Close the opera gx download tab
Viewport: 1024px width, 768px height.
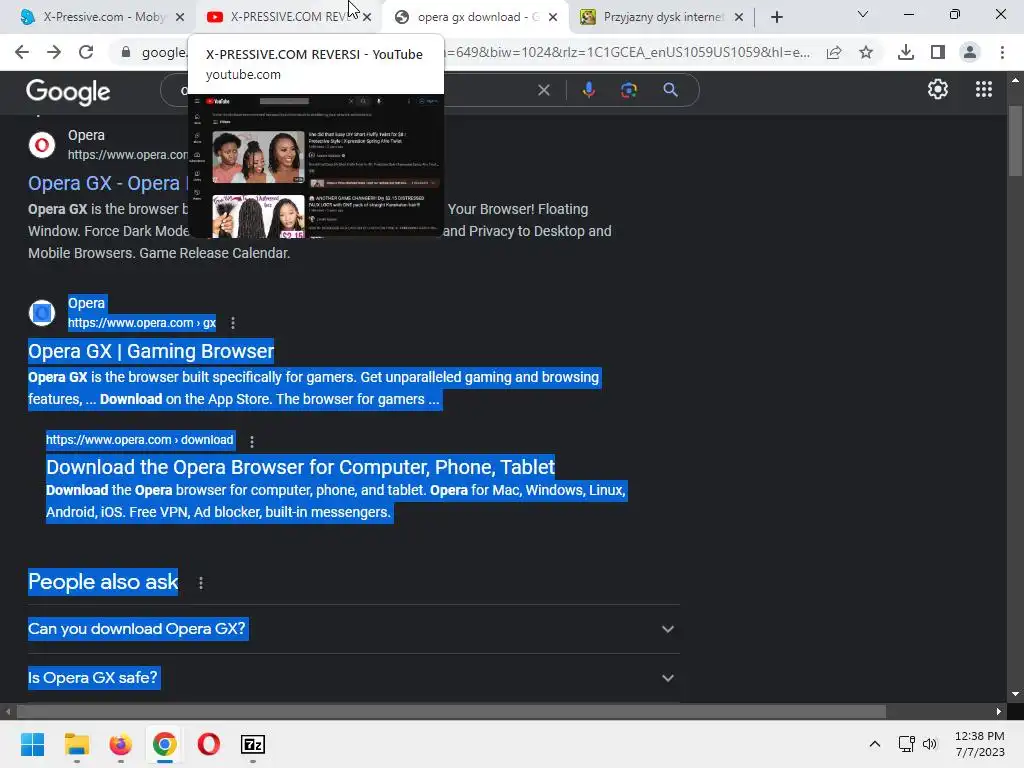(553, 17)
